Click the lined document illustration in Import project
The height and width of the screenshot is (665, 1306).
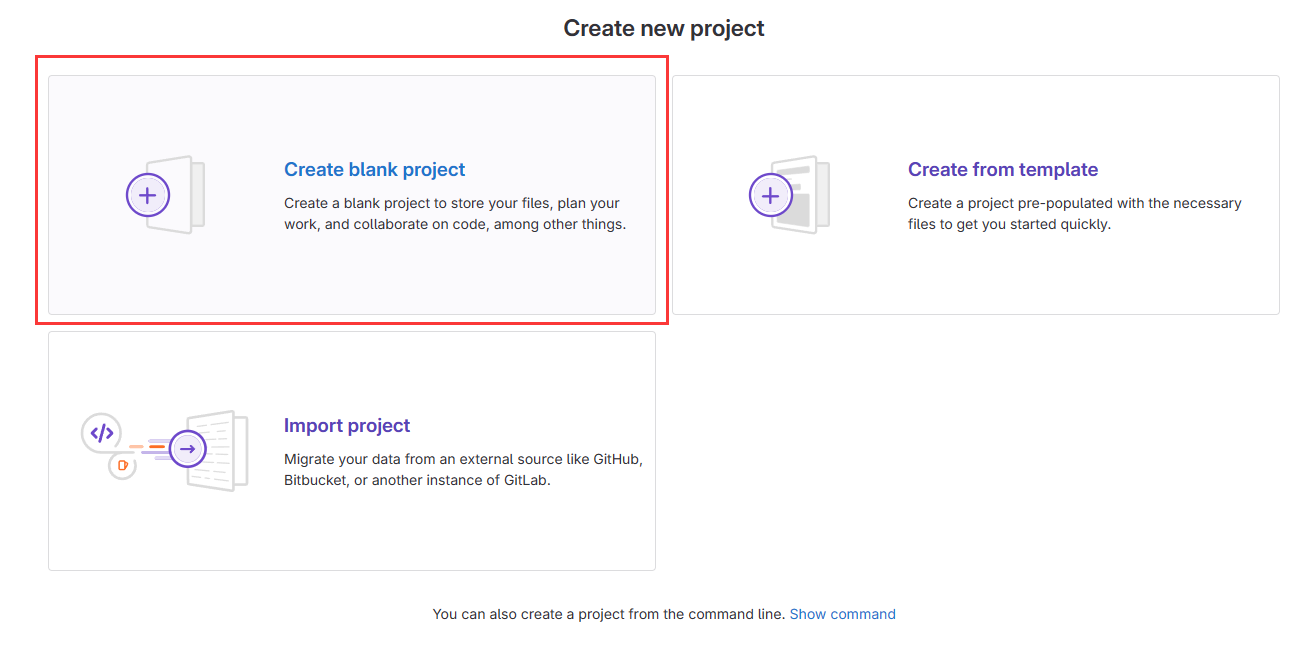(x=223, y=450)
